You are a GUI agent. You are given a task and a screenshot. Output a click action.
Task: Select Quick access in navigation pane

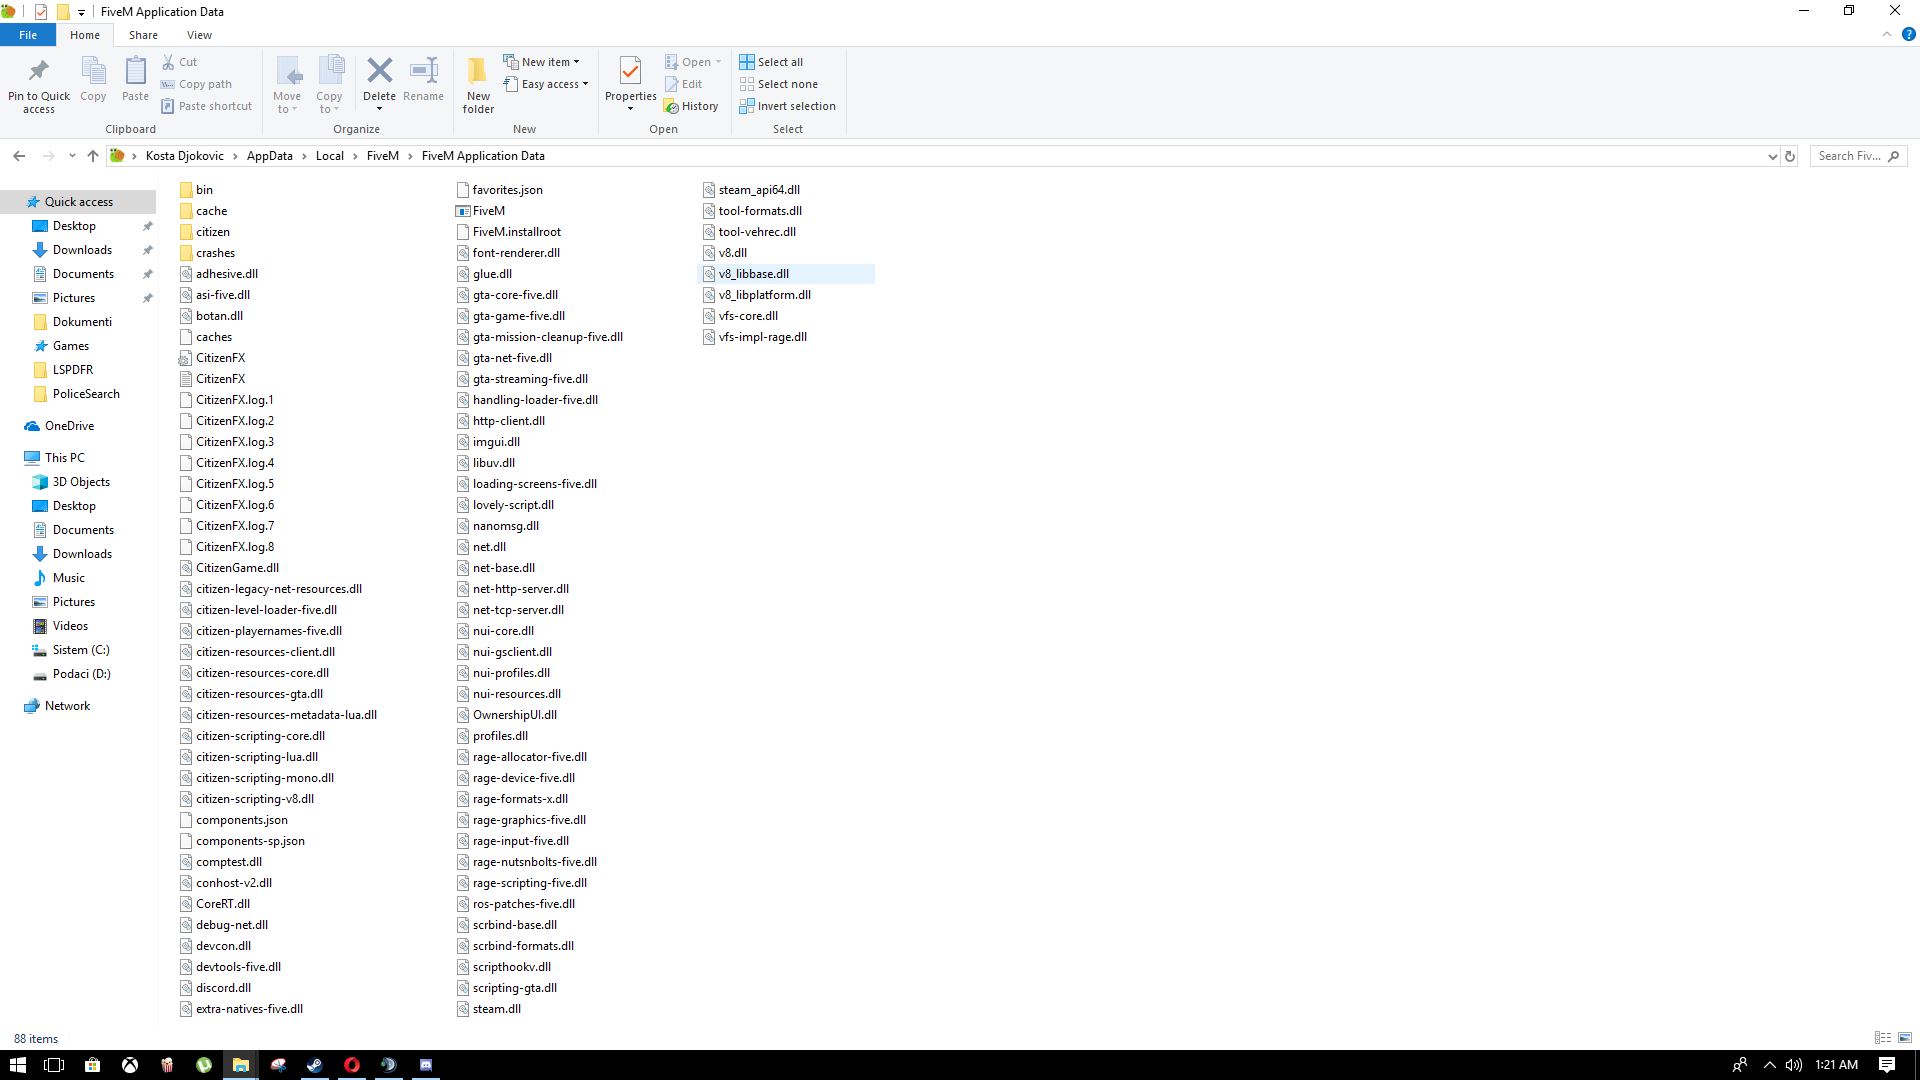[79, 202]
